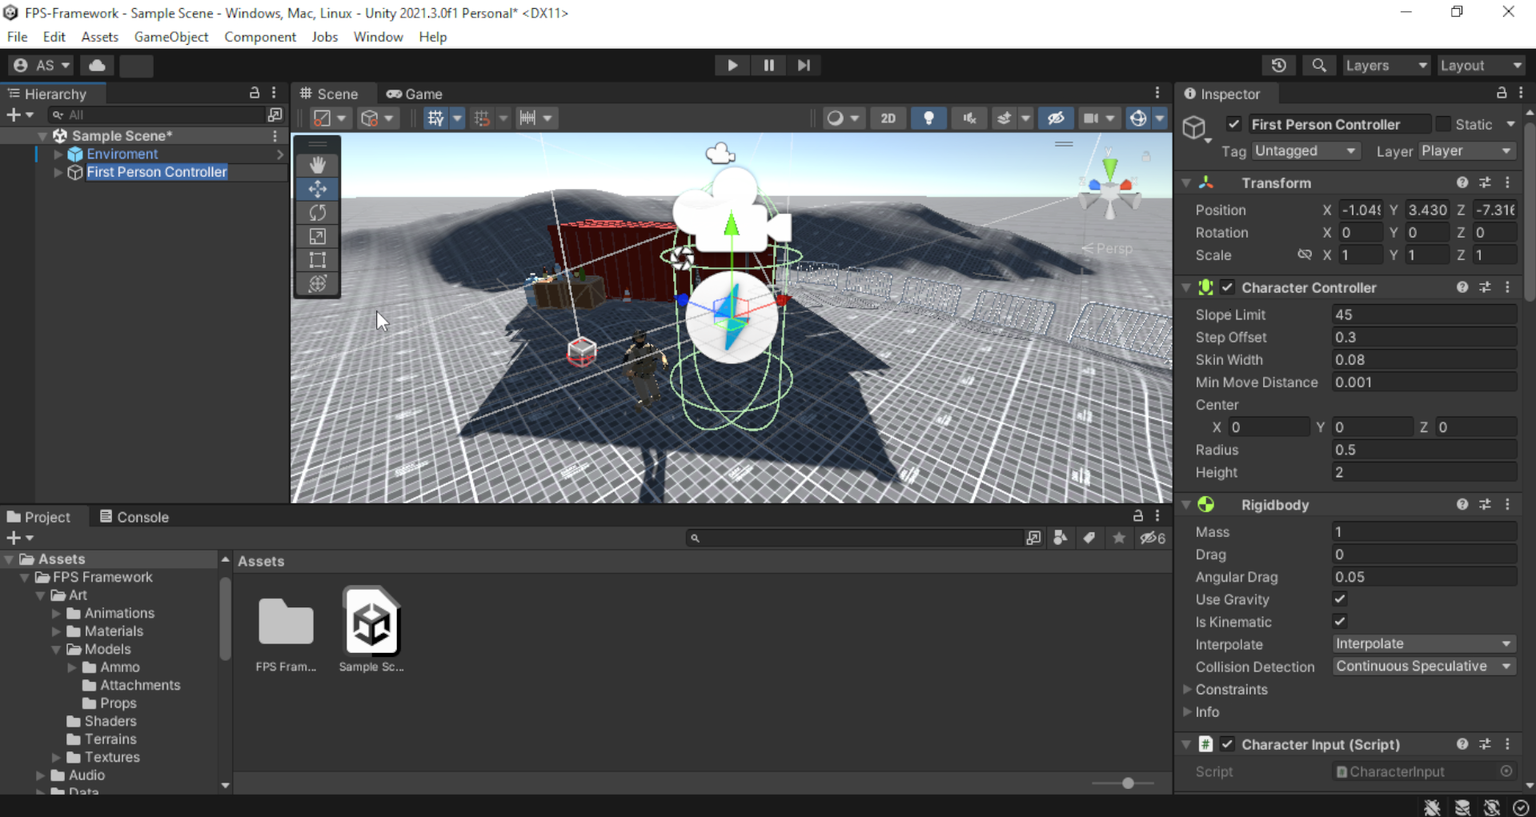Open the GameObject menu

171,37
